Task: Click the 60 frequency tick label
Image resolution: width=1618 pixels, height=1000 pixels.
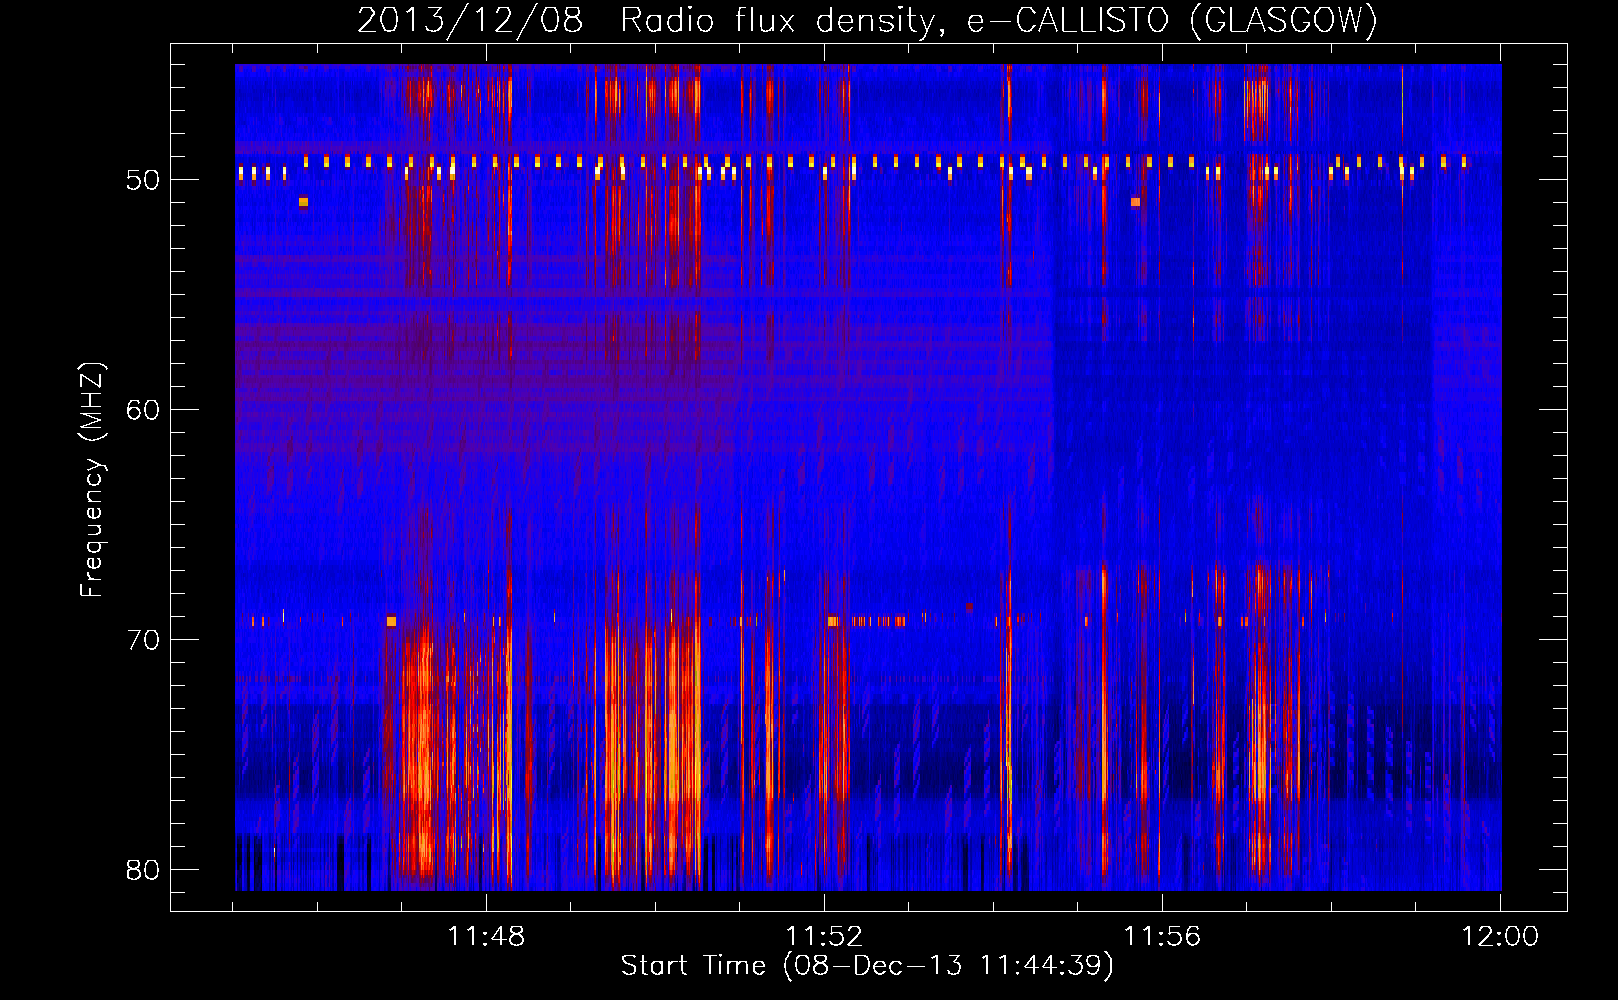Action: 143,410
